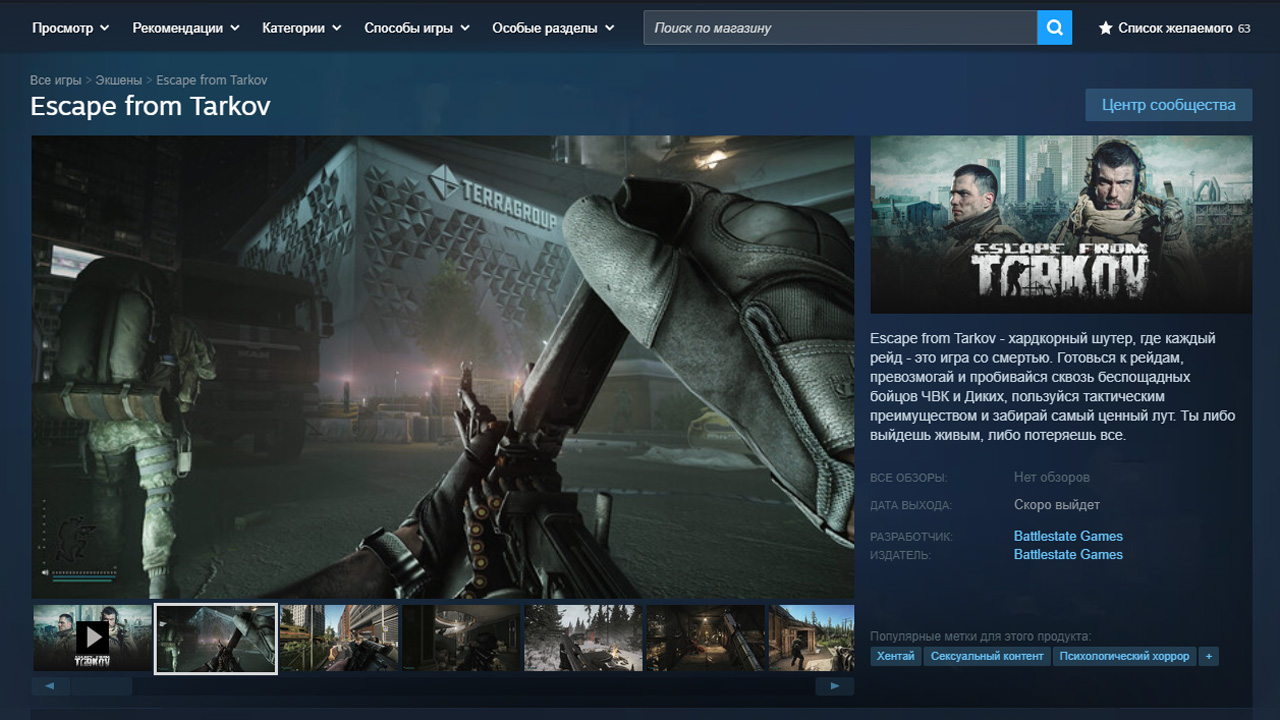Expand the Категории dropdown
This screenshot has width=1280, height=720.
click(x=301, y=28)
